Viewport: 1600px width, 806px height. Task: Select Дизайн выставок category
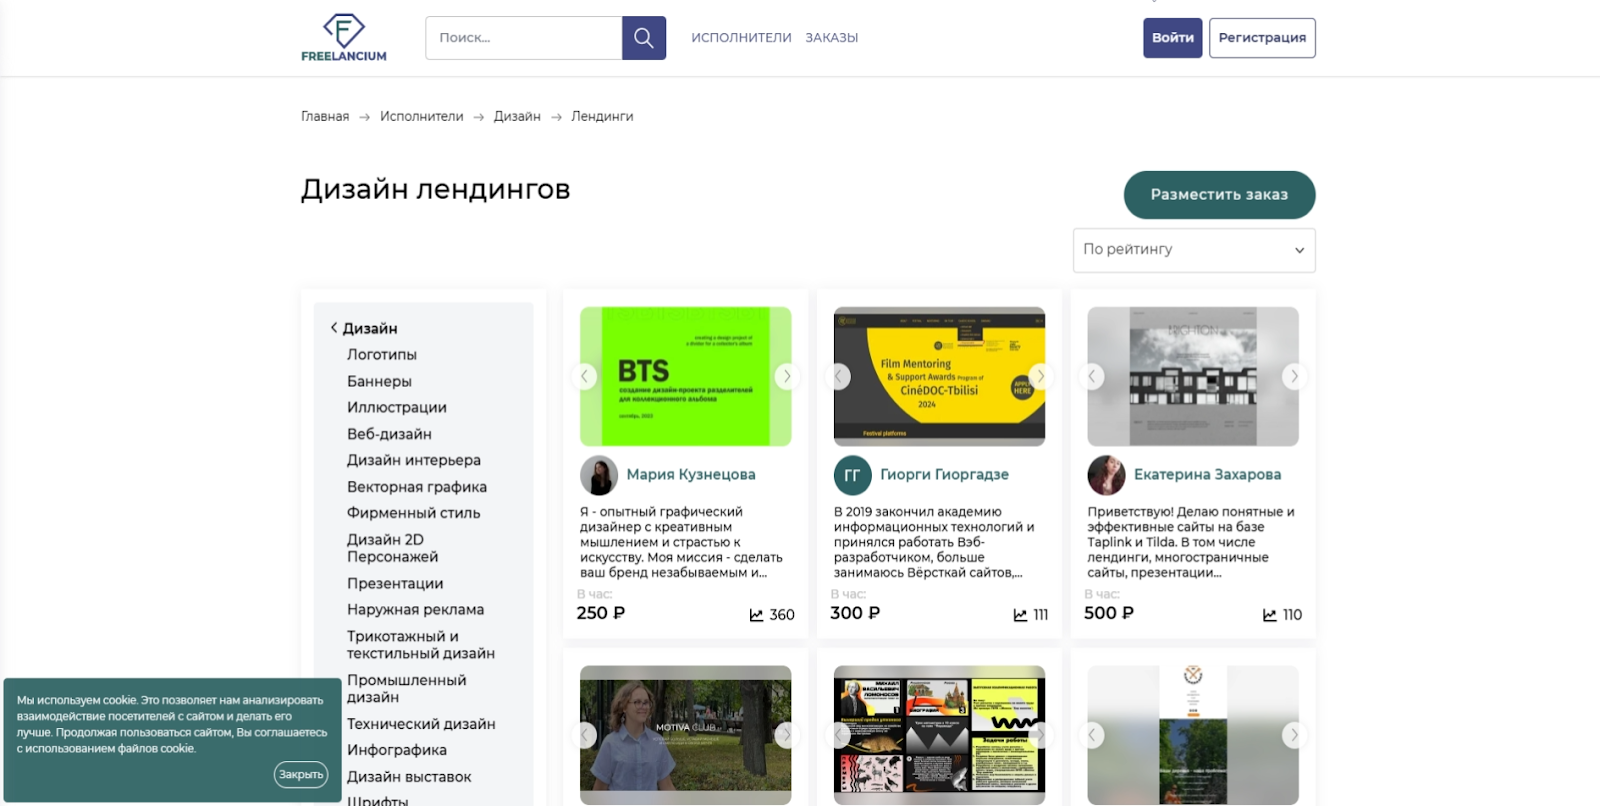[x=409, y=778]
